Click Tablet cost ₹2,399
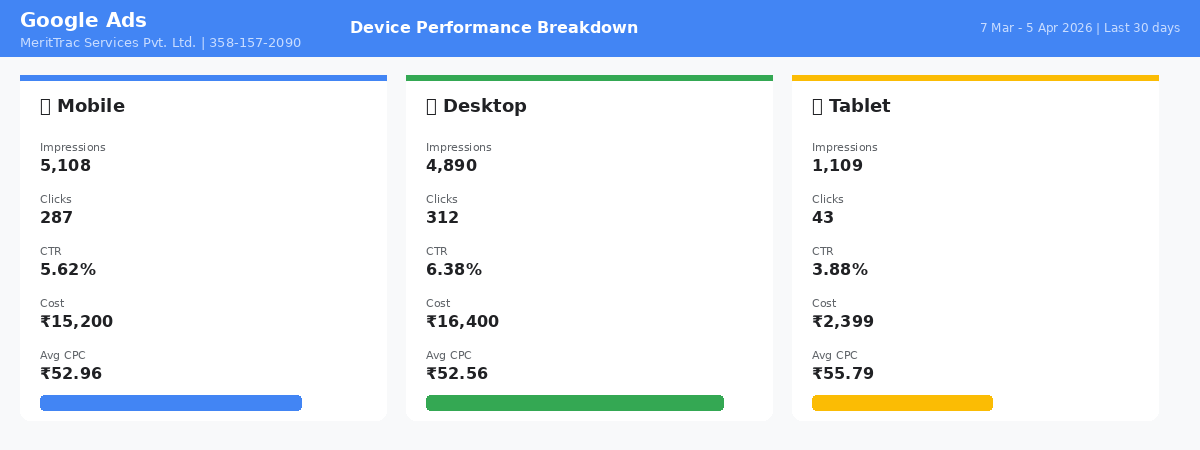 coord(843,322)
